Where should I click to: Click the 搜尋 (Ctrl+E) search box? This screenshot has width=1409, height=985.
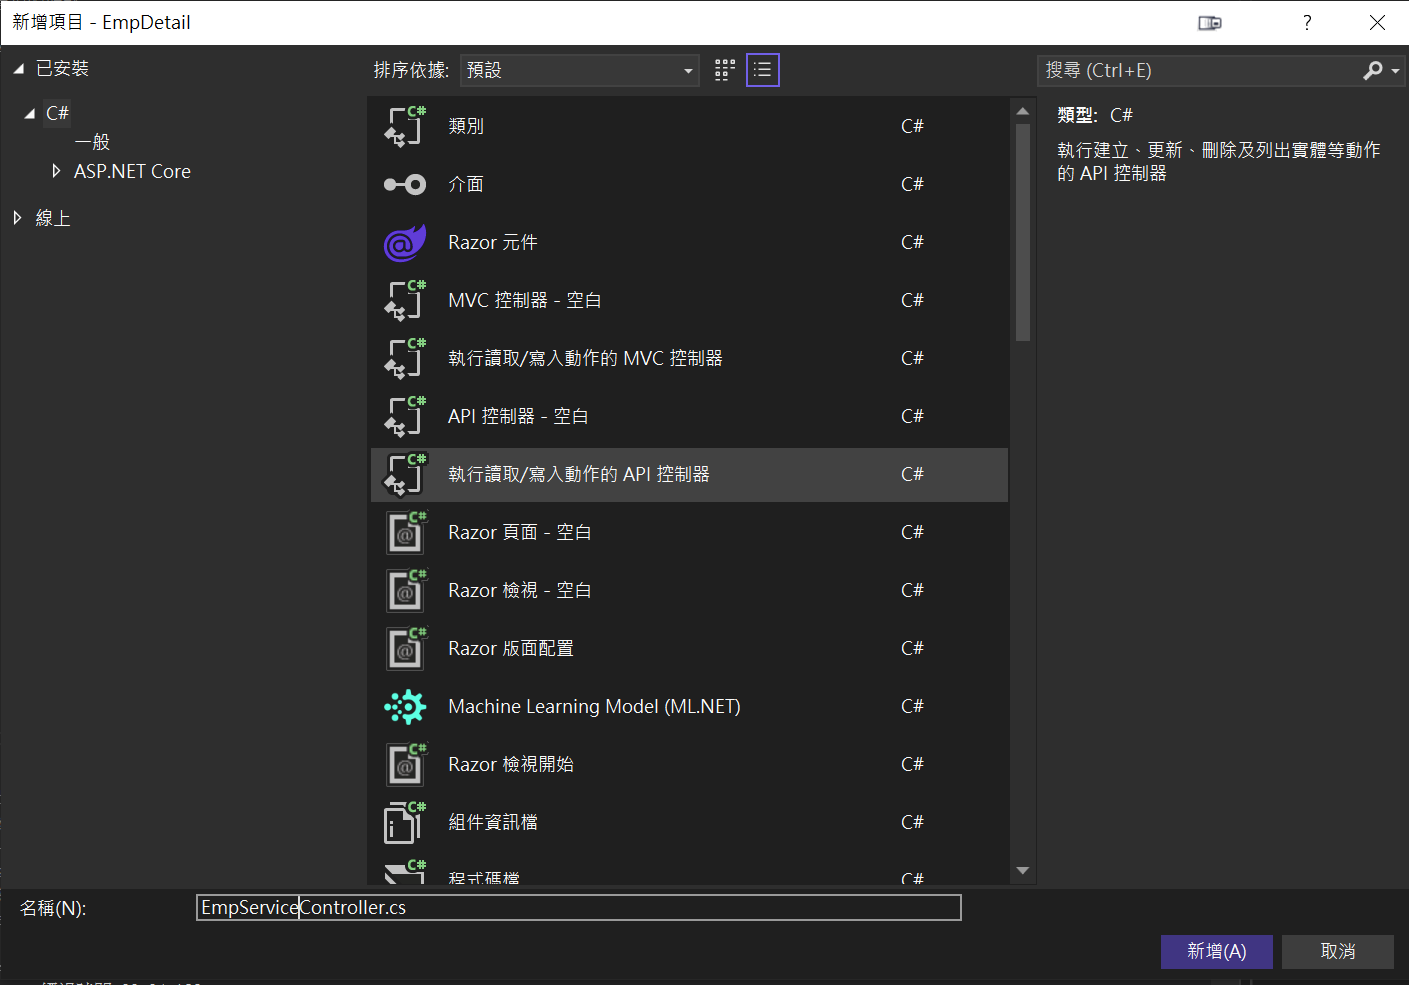(x=1198, y=70)
